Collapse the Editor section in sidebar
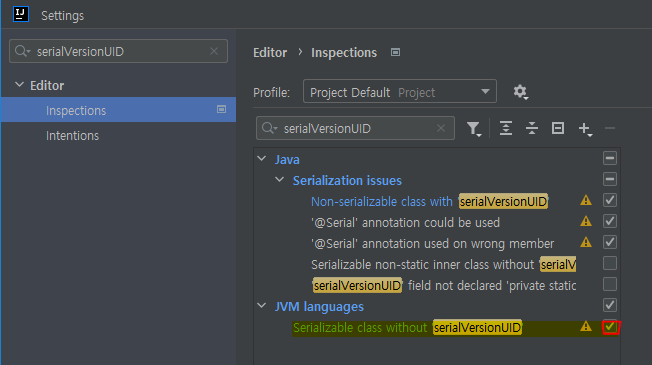The height and width of the screenshot is (365, 652). 19,84
